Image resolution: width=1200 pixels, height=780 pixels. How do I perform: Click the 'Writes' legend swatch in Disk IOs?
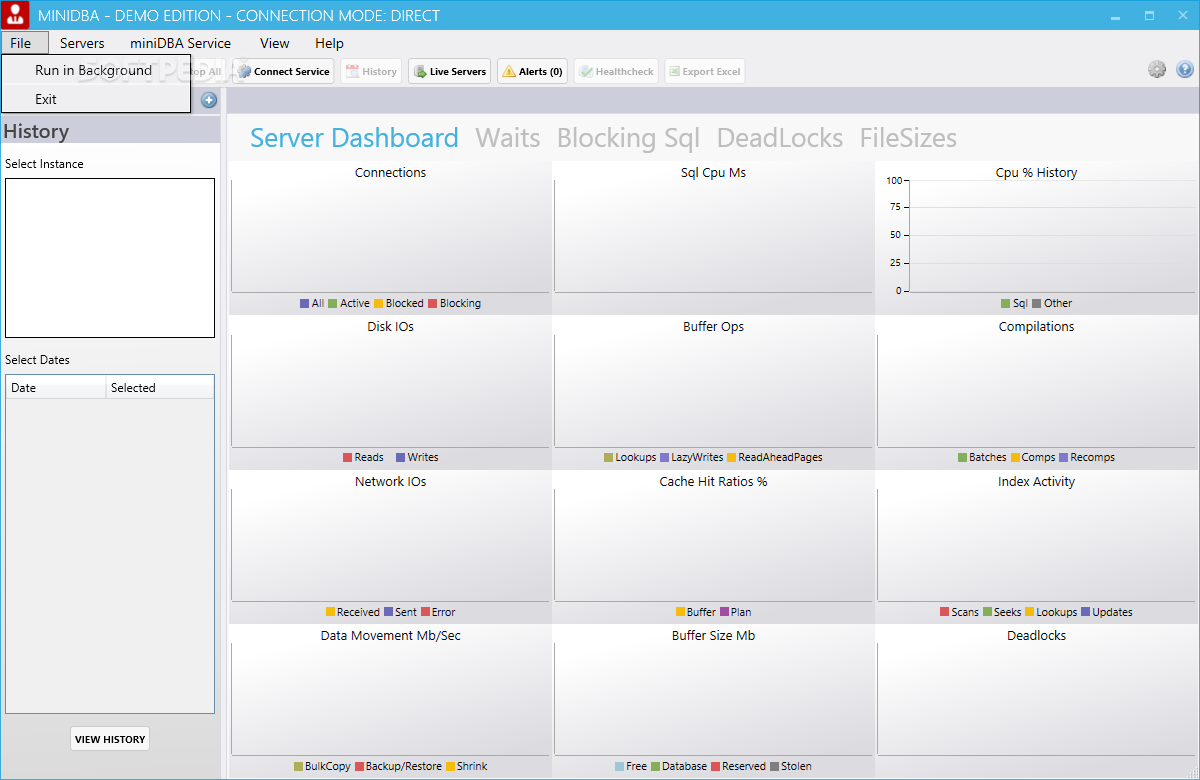[x=400, y=457]
